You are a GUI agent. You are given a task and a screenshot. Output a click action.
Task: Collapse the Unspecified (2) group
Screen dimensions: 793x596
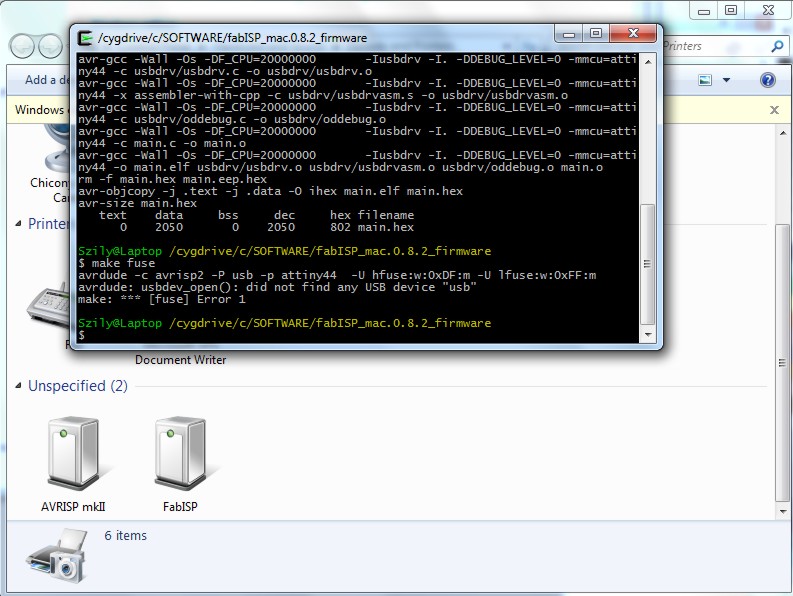coord(19,386)
